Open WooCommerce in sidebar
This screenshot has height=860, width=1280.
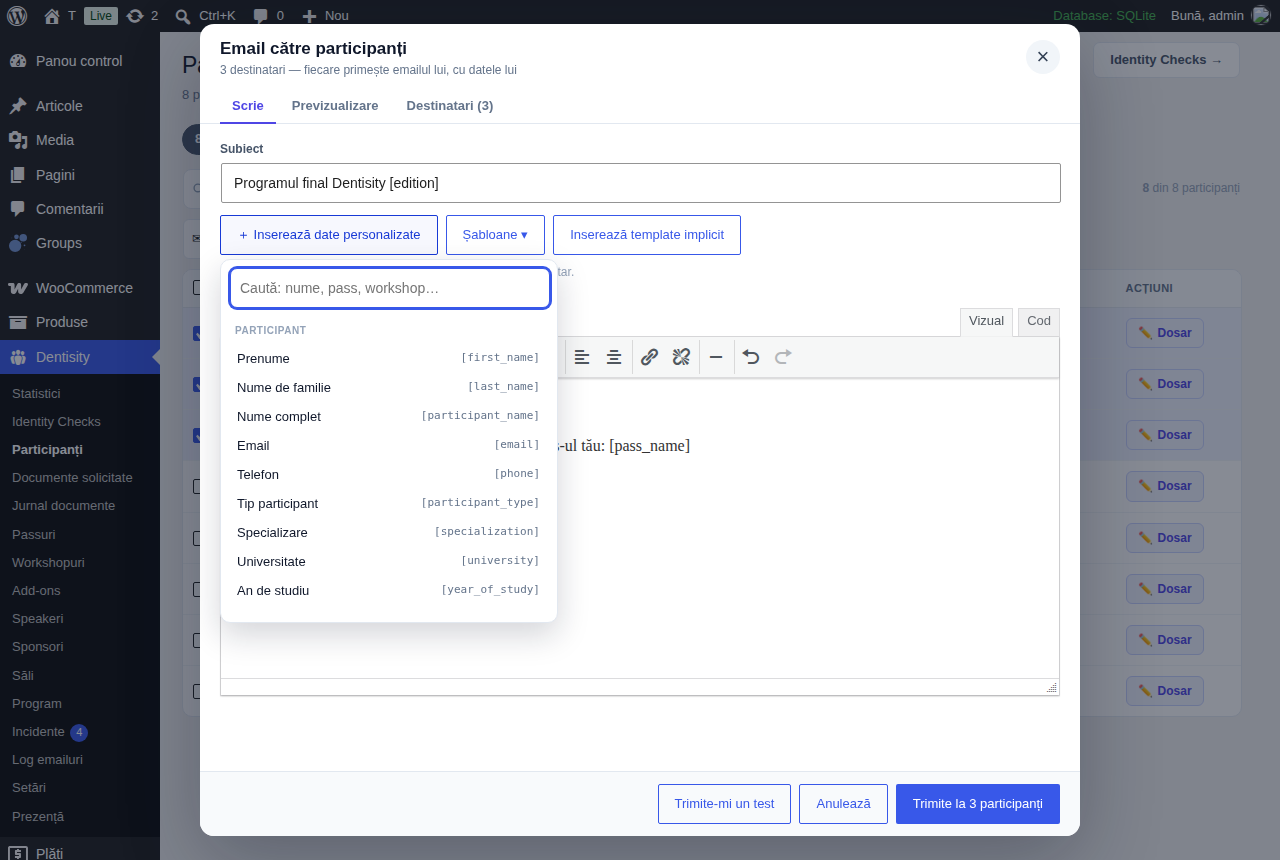[80, 288]
